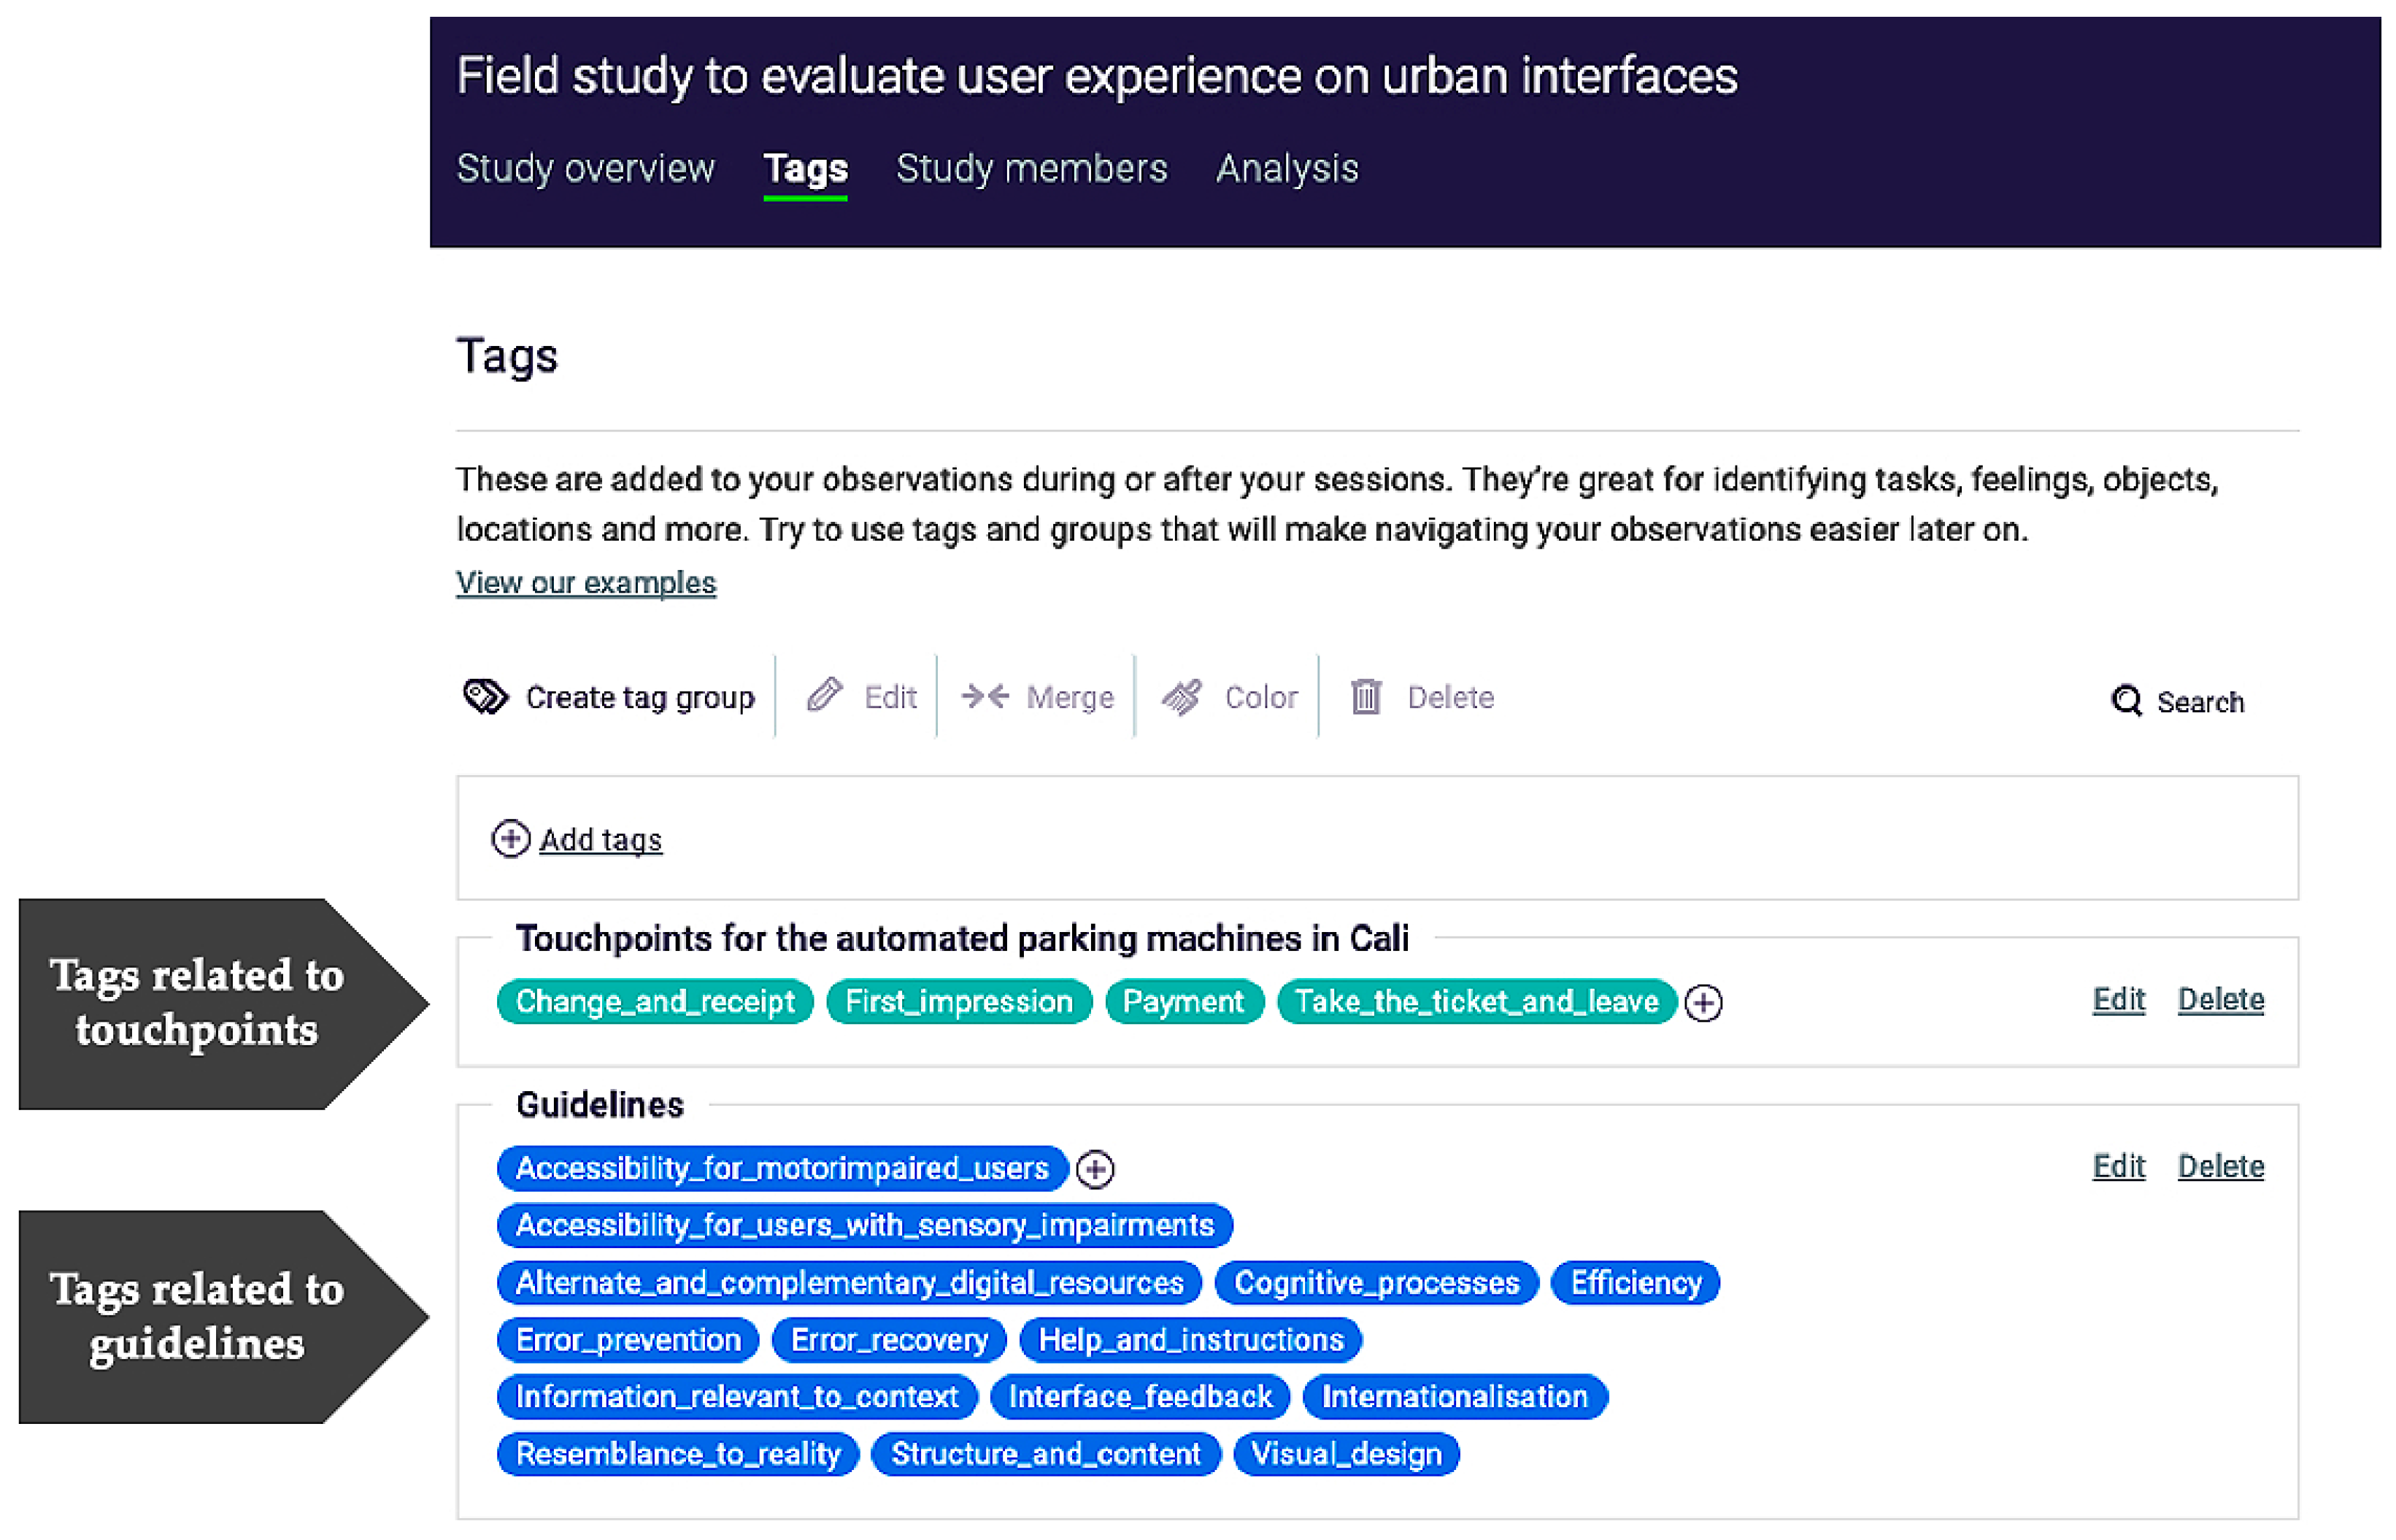Click plus icon next to Accessibility_for_motorimpaired_users
The width and height of the screenshot is (2396, 1540).
coord(1096,1169)
